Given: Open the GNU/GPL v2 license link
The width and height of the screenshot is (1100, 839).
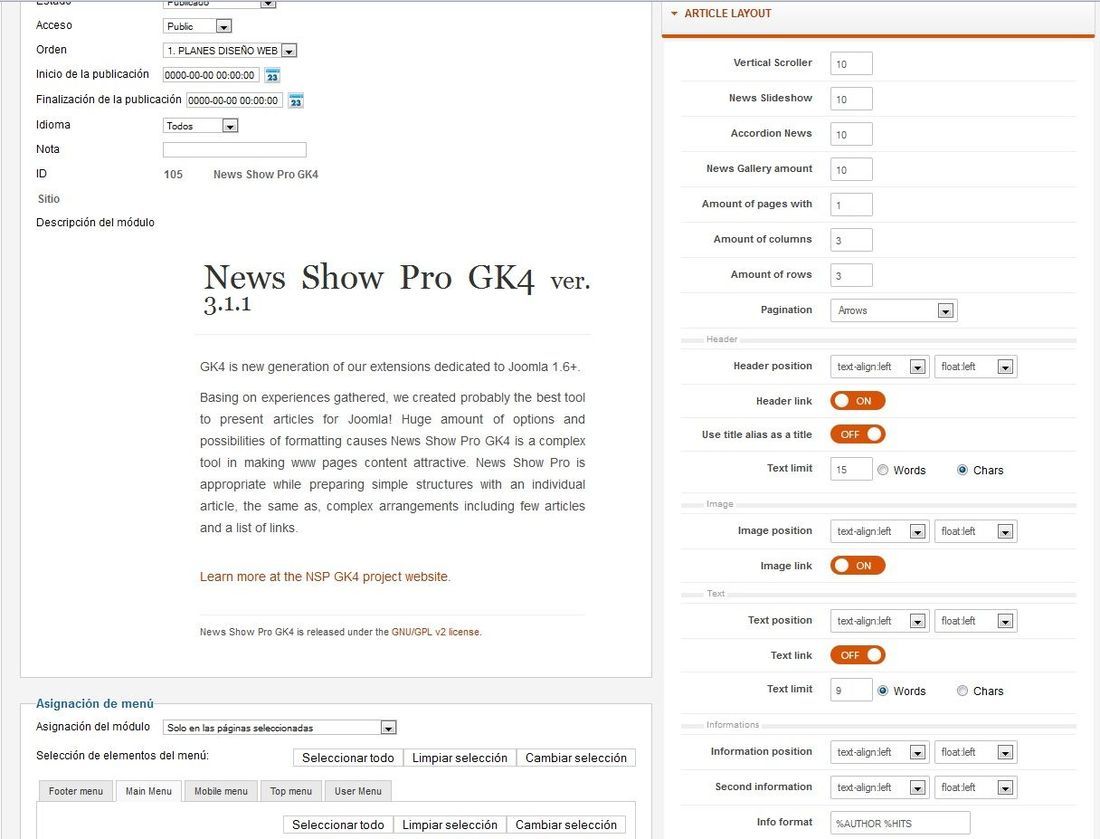Looking at the screenshot, I should coord(436,632).
